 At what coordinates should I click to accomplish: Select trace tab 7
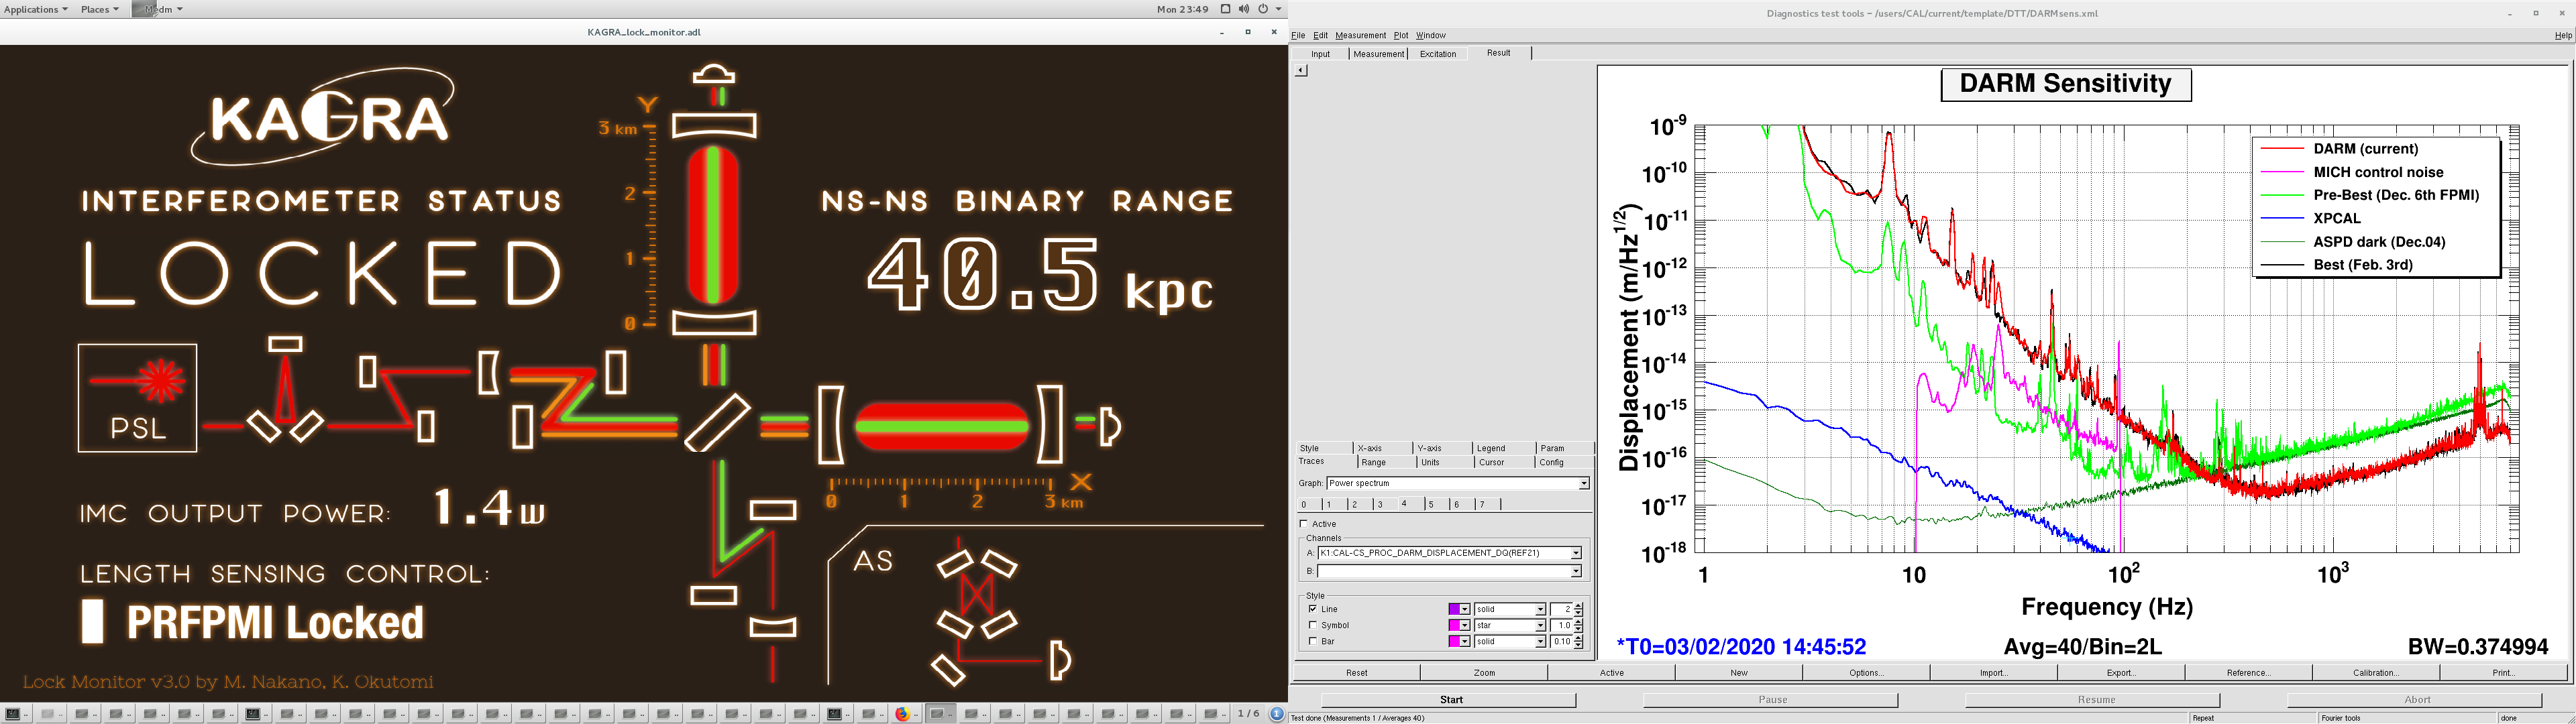point(1488,504)
